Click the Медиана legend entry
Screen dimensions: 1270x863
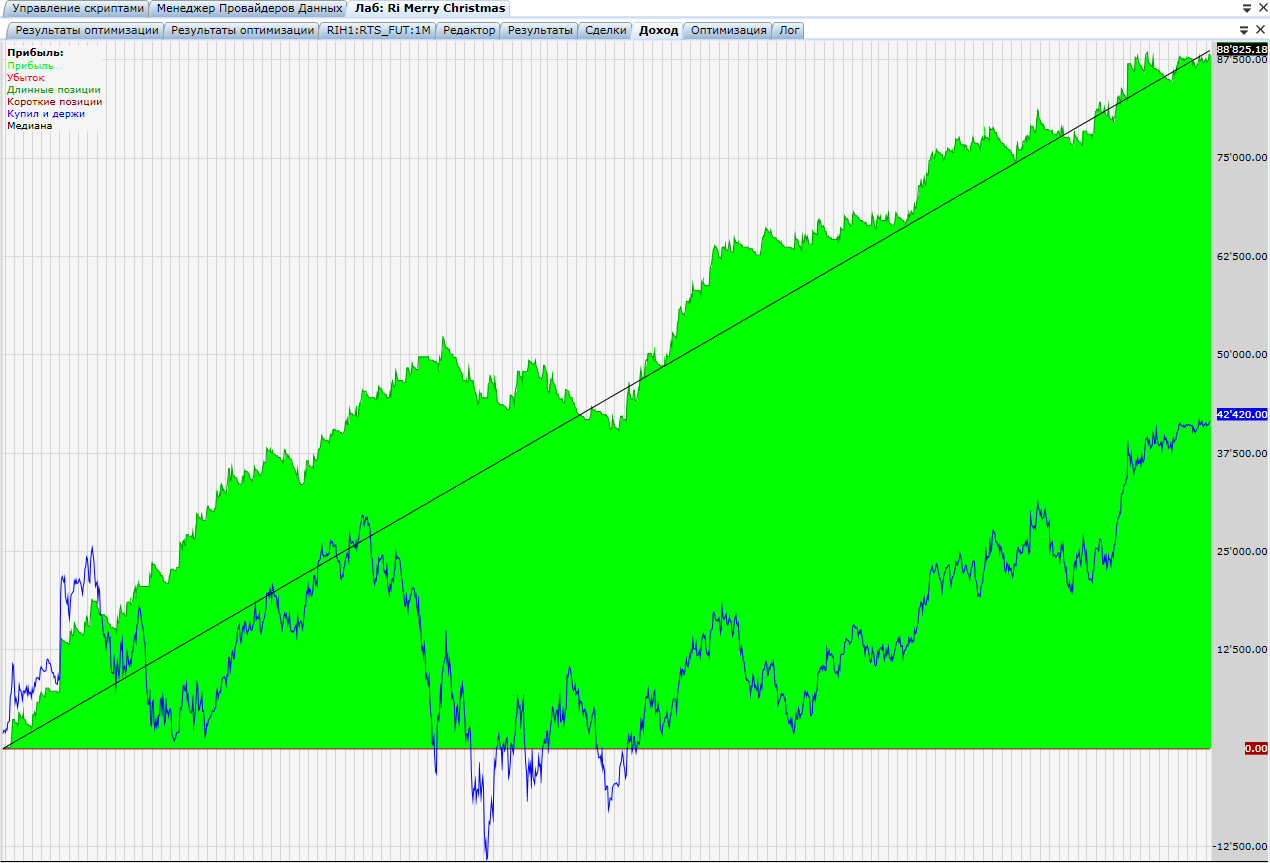pos(29,125)
